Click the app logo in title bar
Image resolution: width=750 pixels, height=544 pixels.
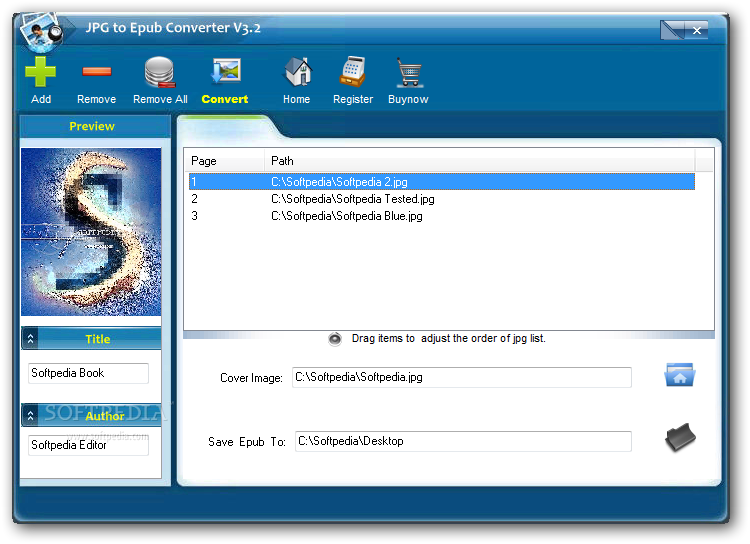42,33
